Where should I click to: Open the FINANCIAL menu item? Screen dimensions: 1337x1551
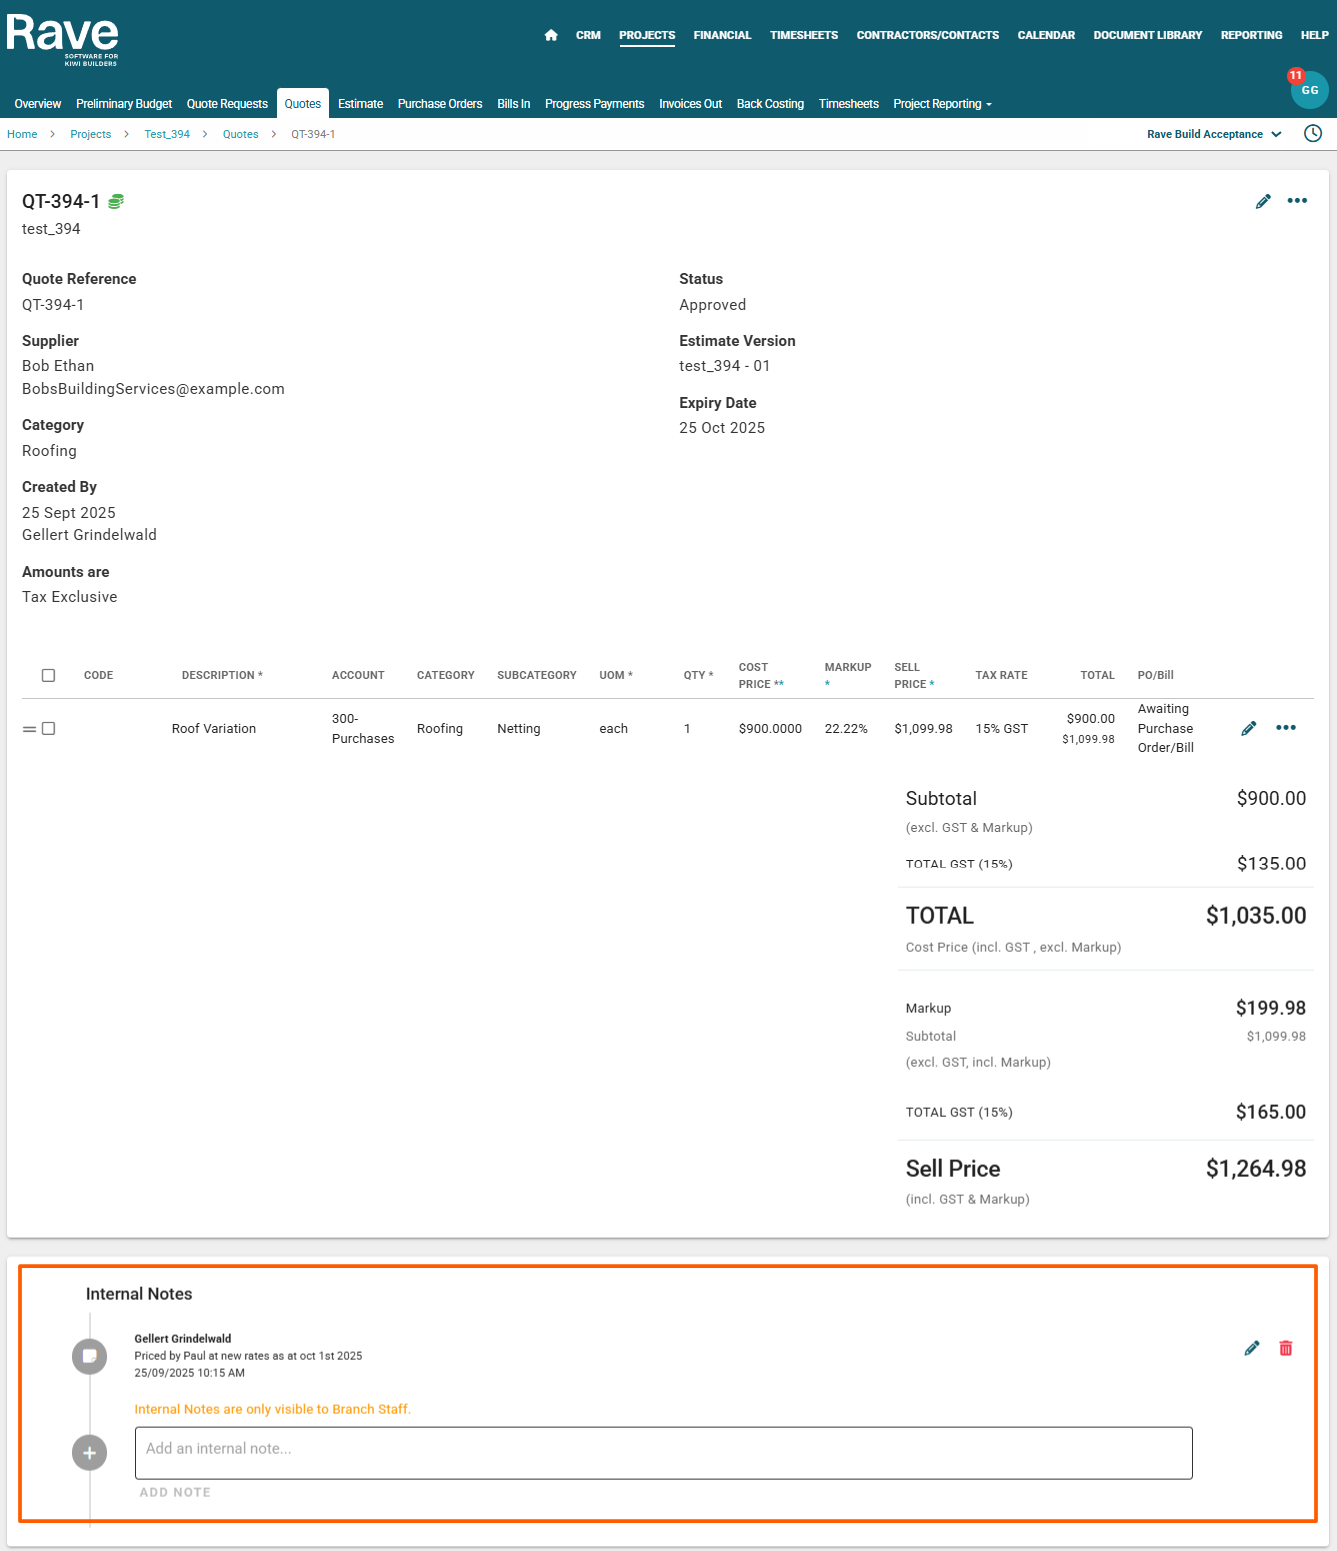point(722,35)
